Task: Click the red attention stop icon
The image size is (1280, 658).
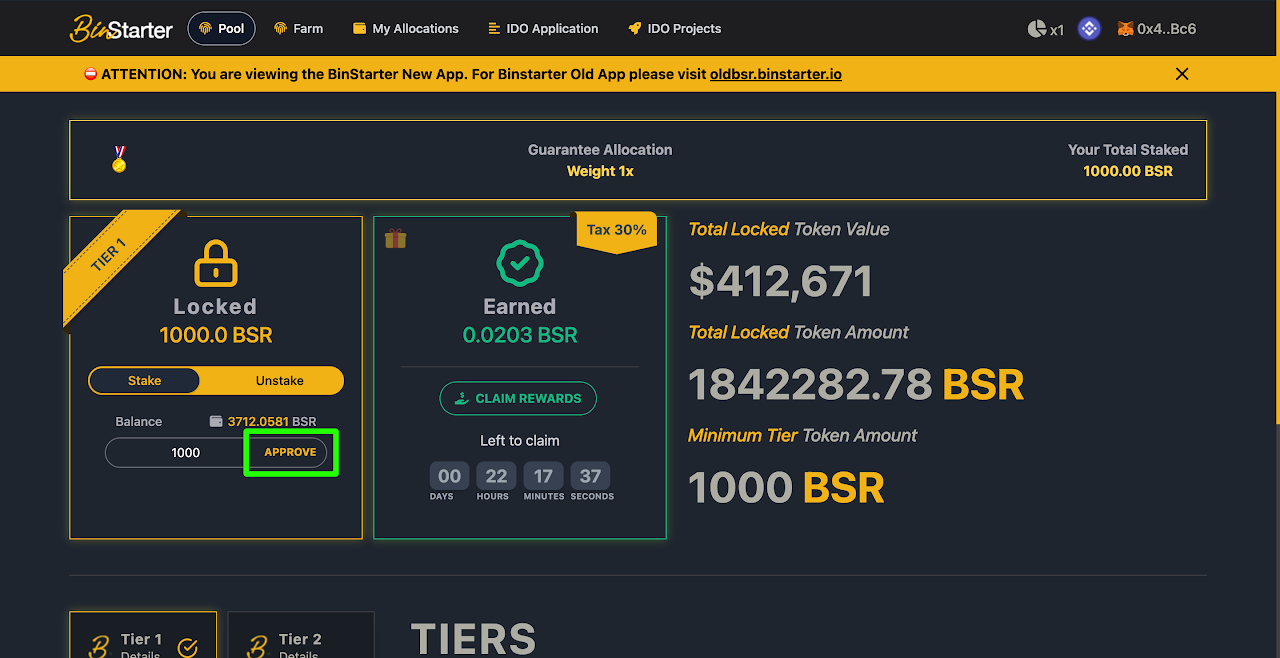Action: click(91, 74)
